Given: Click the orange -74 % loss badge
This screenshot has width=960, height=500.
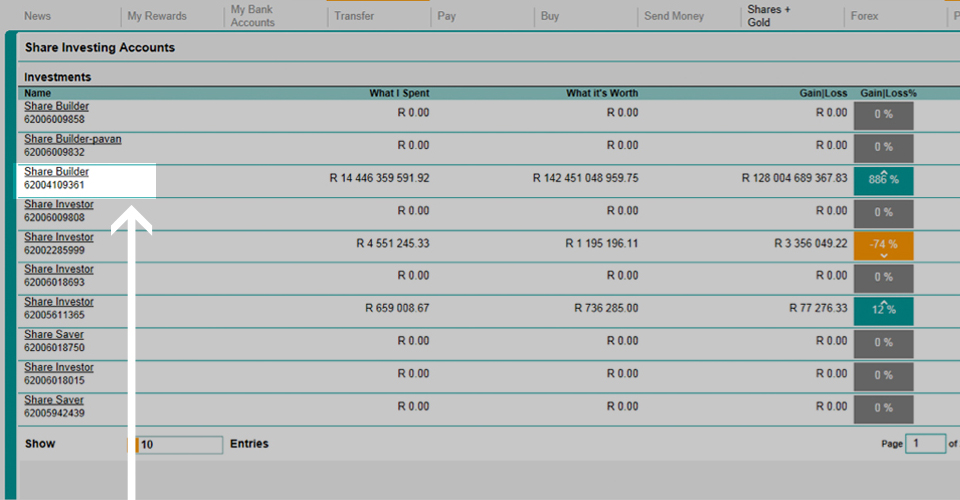Looking at the screenshot, I should (x=884, y=245).
